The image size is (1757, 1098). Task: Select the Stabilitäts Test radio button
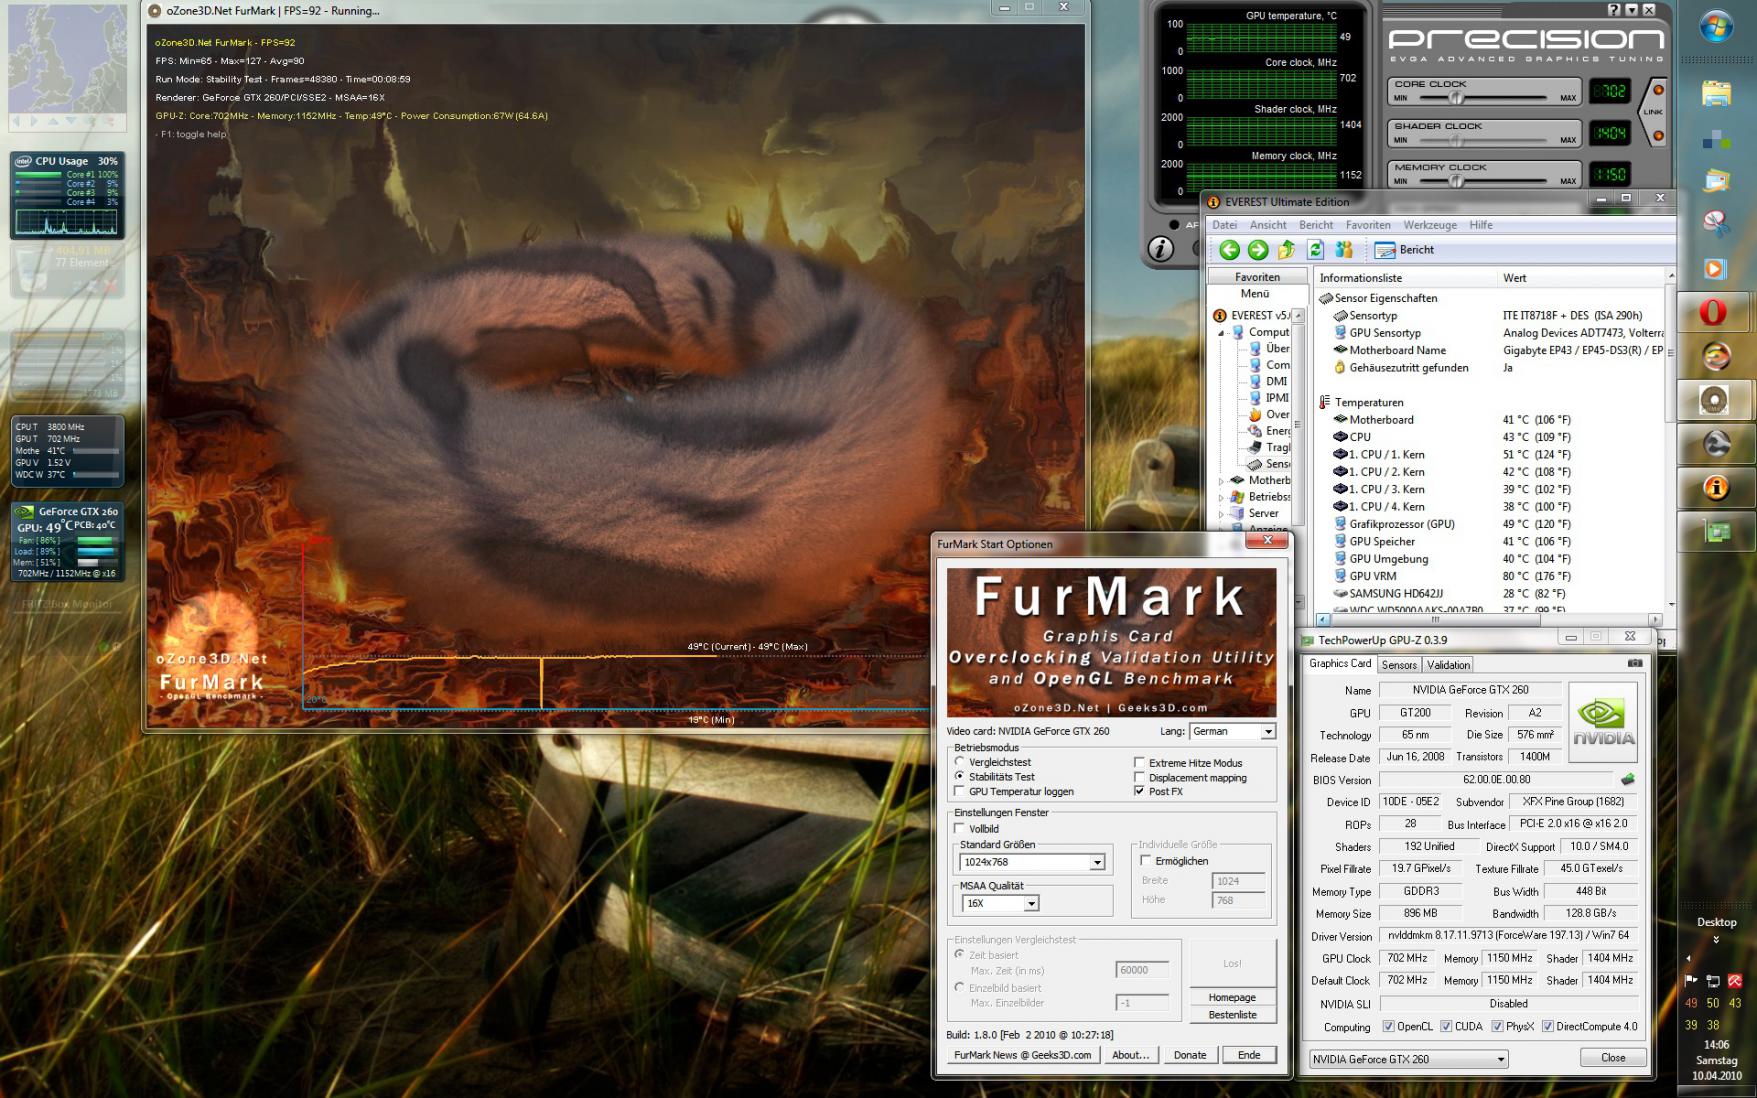point(960,776)
